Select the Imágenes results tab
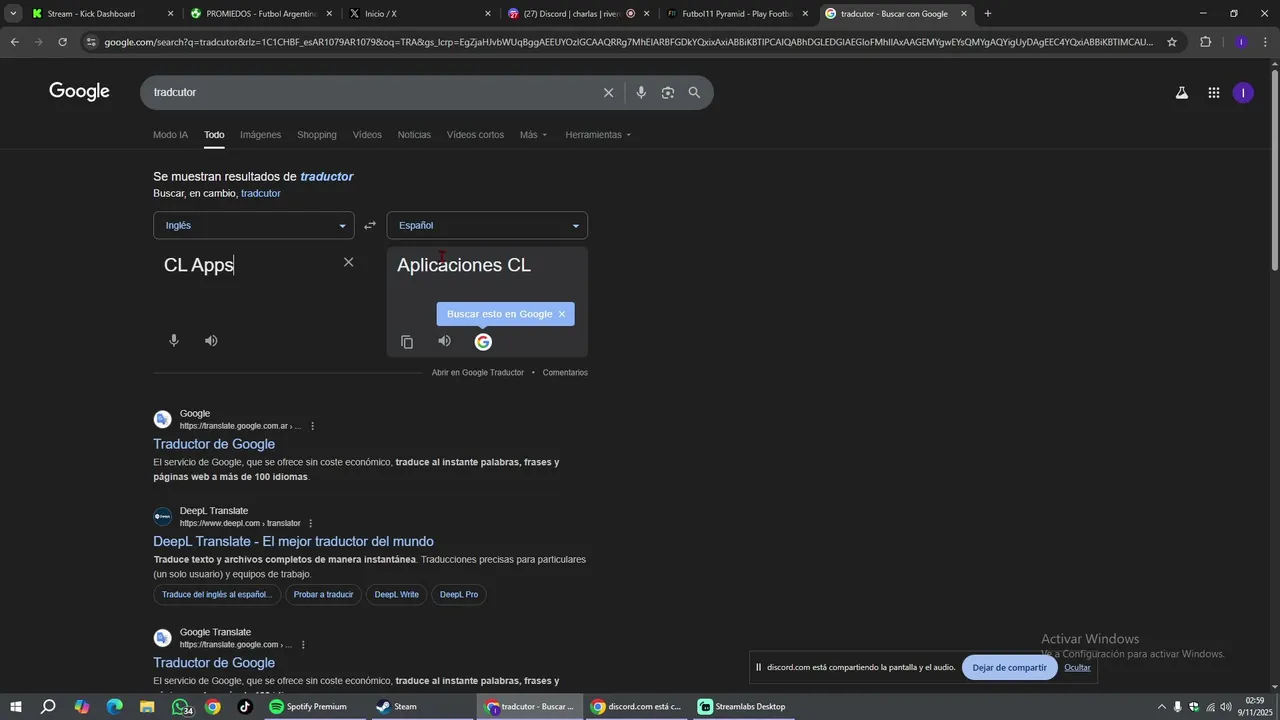1280x720 pixels. click(x=260, y=135)
